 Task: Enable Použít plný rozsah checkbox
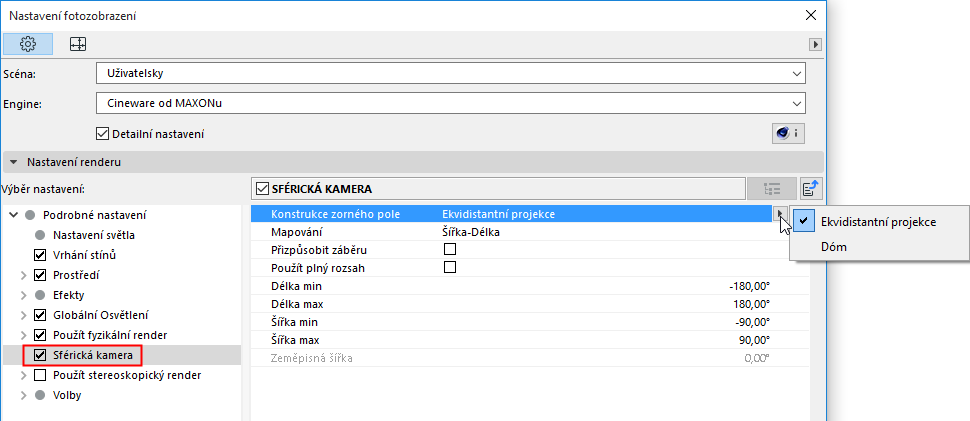point(449,267)
